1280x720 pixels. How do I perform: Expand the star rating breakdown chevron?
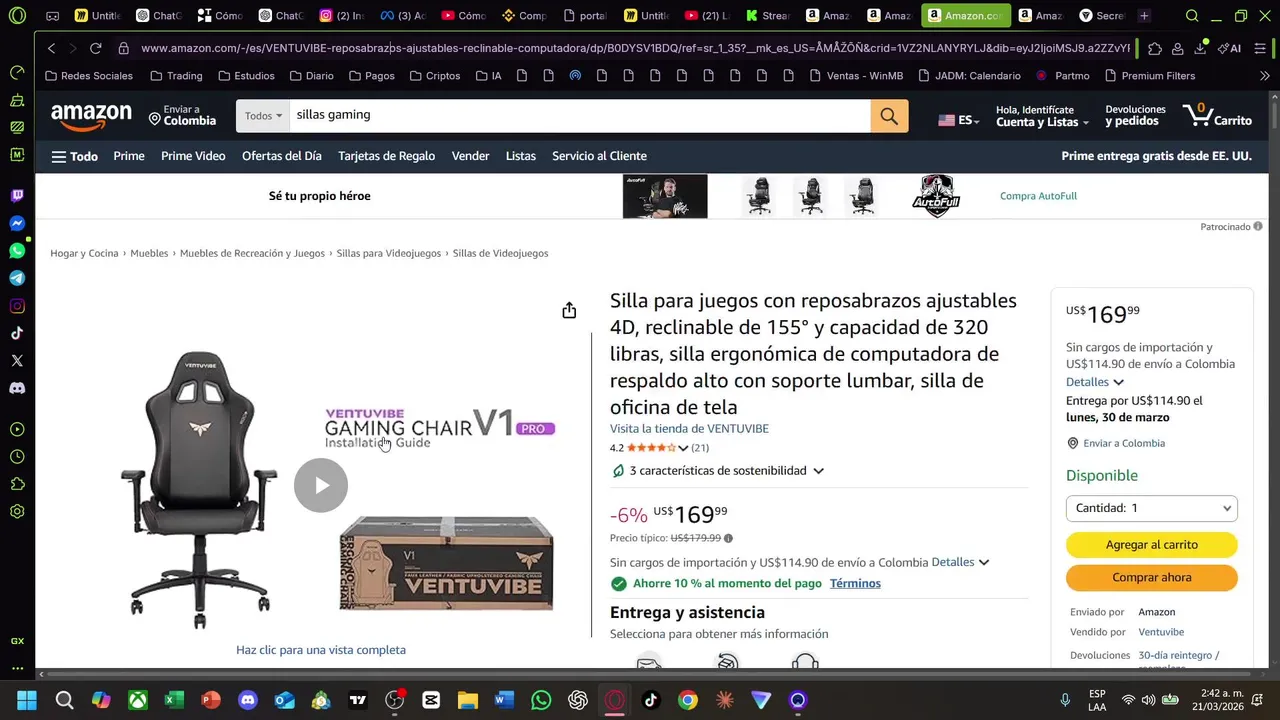pyautogui.click(x=683, y=448)
